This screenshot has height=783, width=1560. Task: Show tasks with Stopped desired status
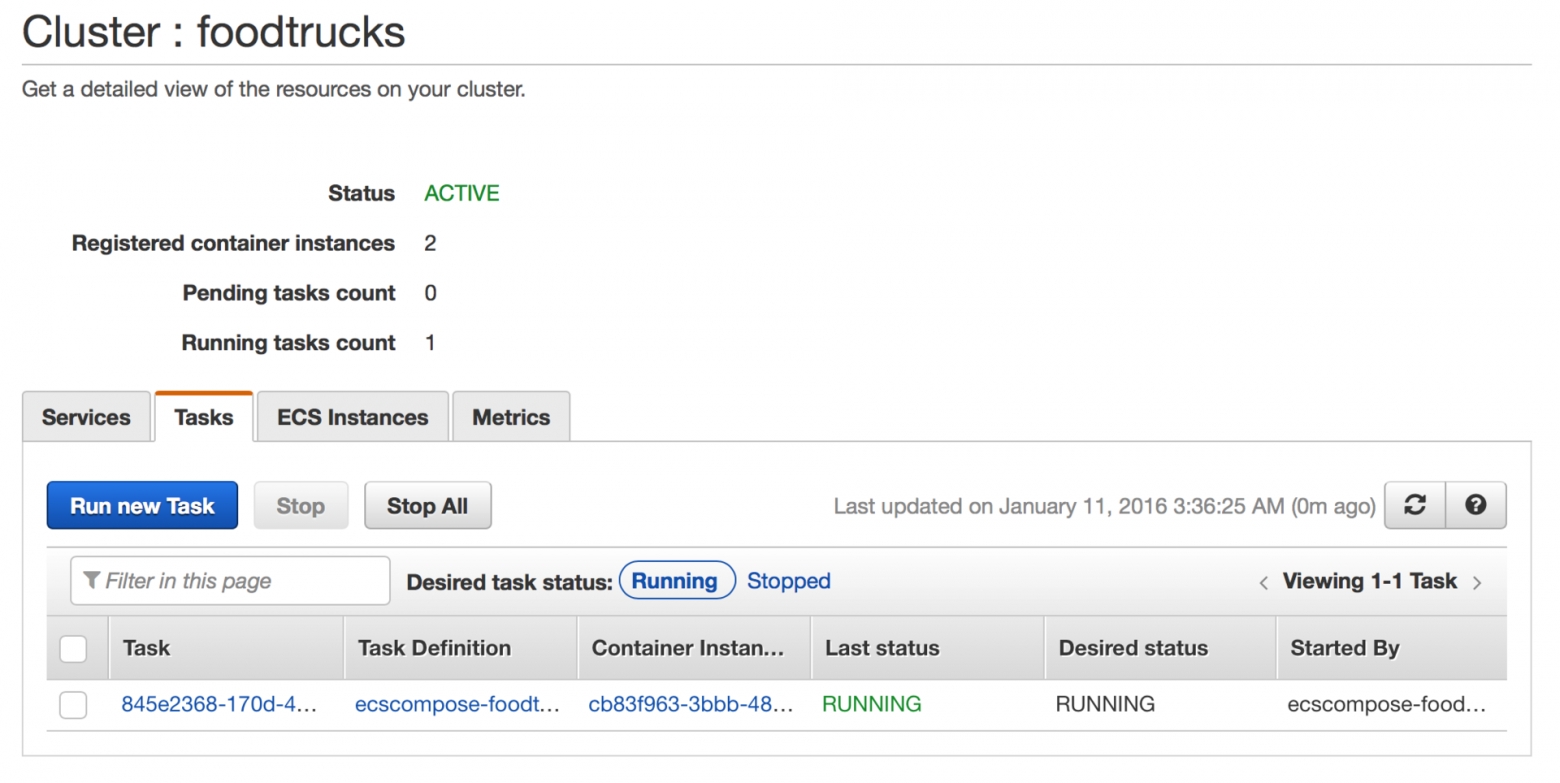pyautogui.click(x=789, y=581)
